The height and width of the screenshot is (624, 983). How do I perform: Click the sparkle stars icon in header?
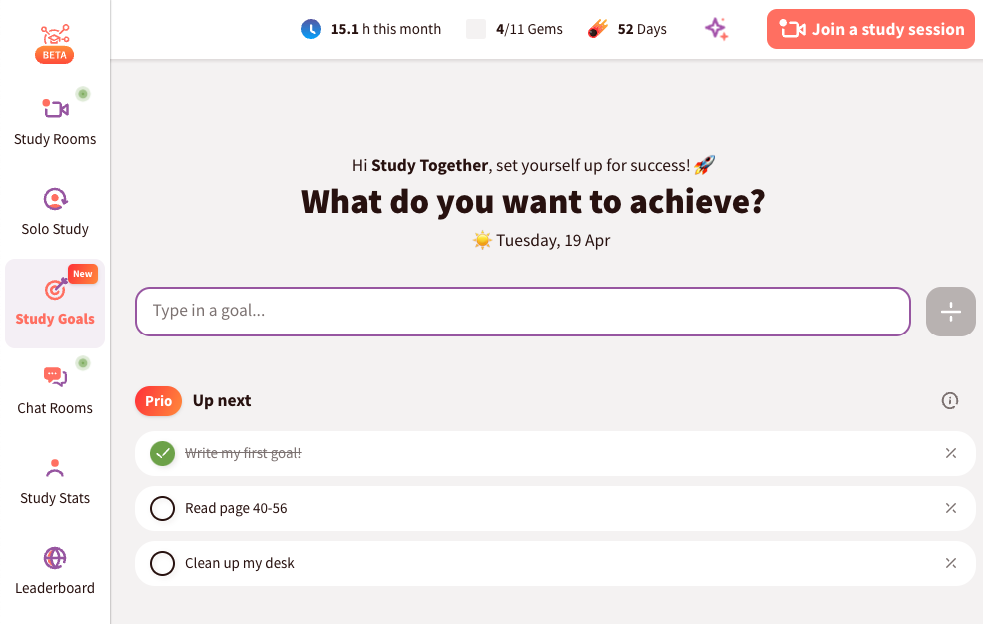(x=716, y=29)
